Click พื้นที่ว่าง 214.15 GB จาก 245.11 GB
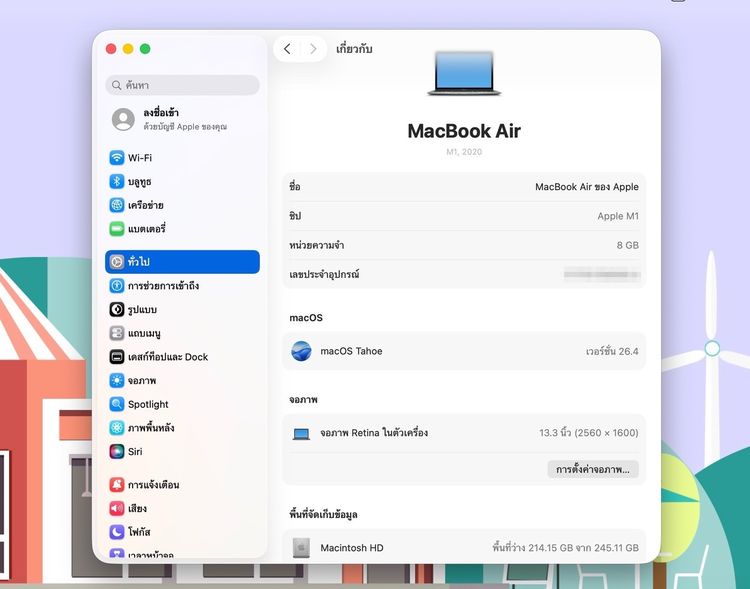 [565, 548]
